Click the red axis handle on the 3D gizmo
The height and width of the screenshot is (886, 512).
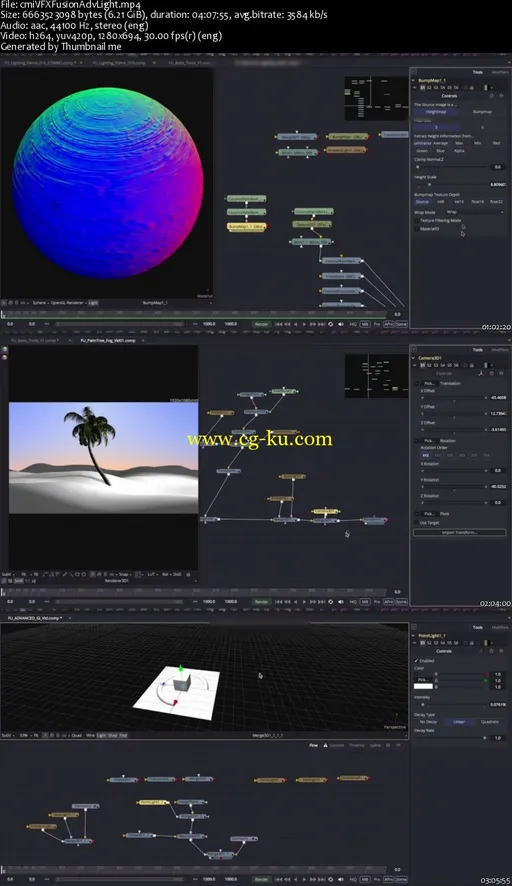pos(175,702)
